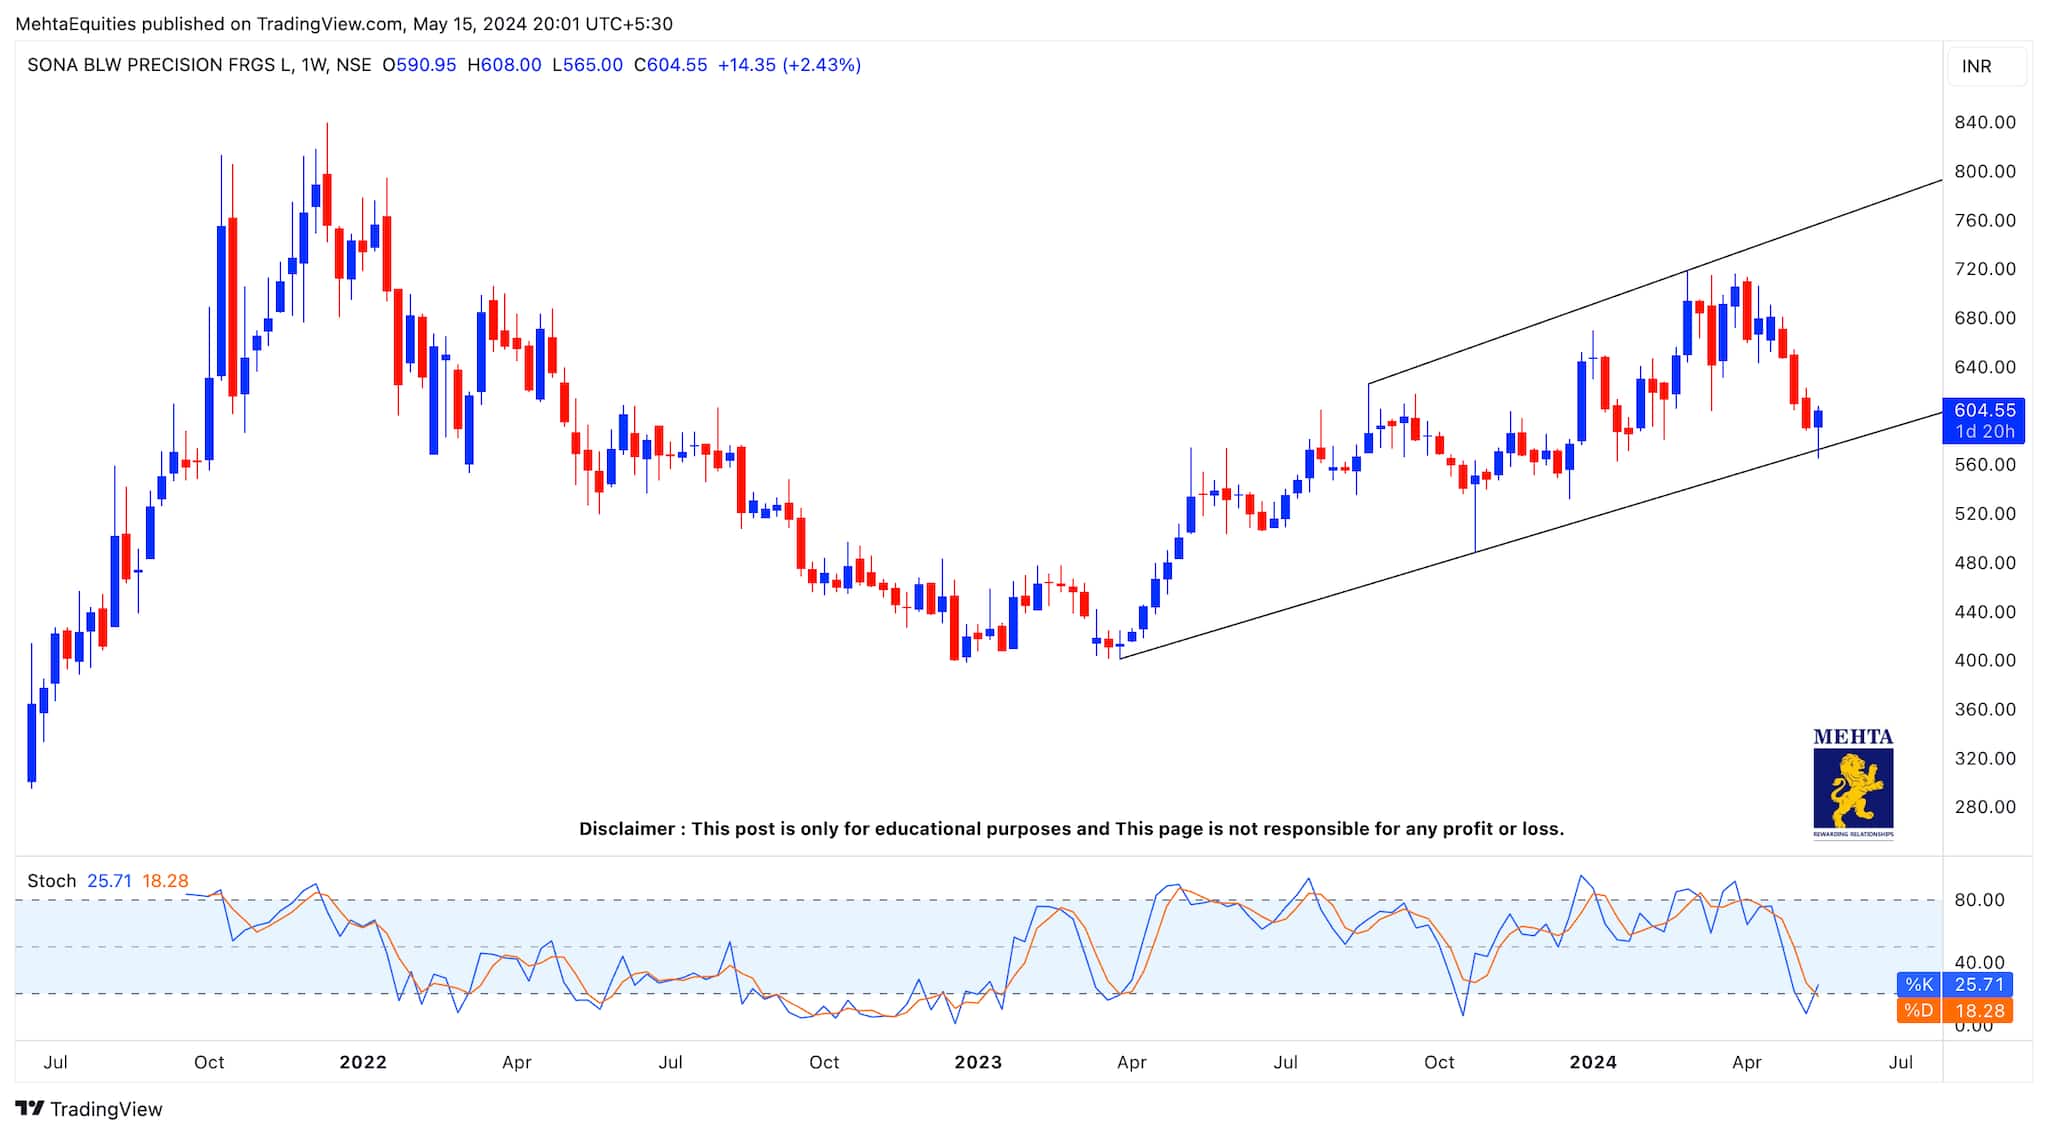Click the 840.00 price axis label
Screen dimensions: 2048x1135
tap(1984, 122)
